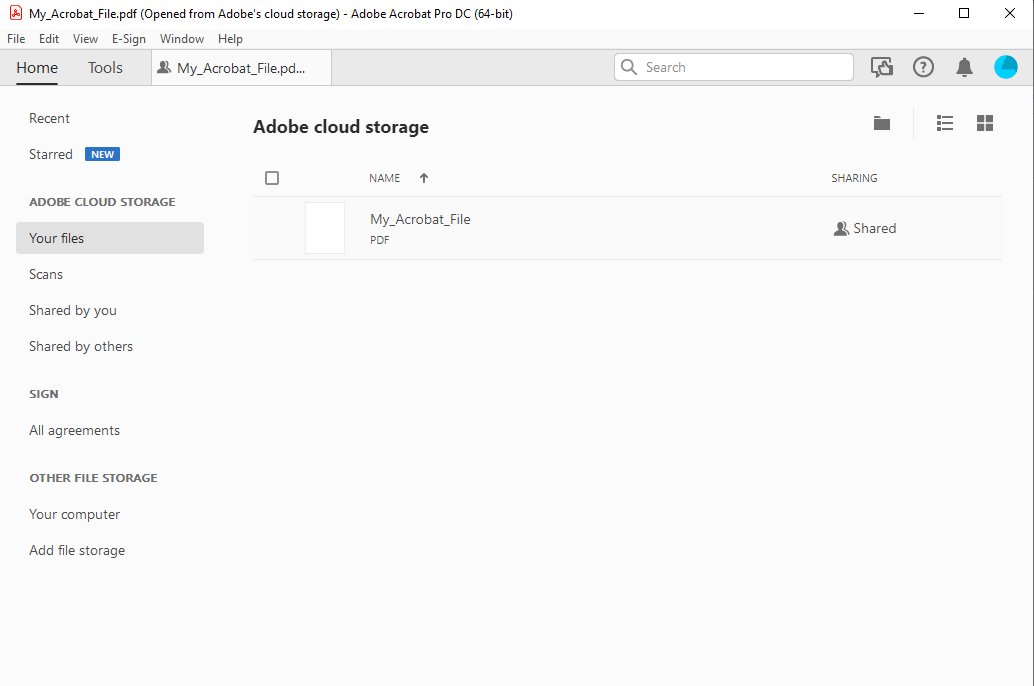The width and height of the screenshot is (1034, 686).
Task: Click the share feedback chat icon
Action: click(x=882, y=67)
